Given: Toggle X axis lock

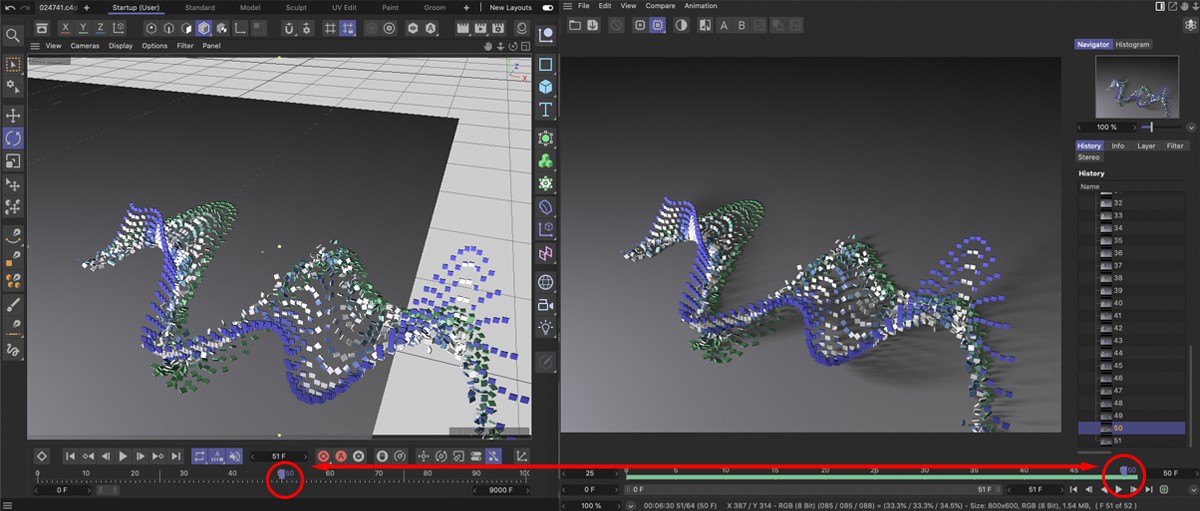Looking at the screenshot, I should tap(65, 29).
